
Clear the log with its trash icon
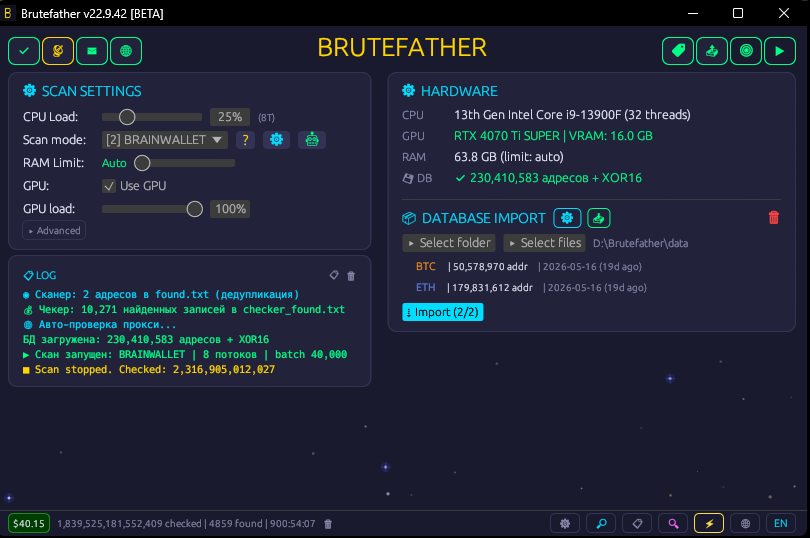pos(351,276)
